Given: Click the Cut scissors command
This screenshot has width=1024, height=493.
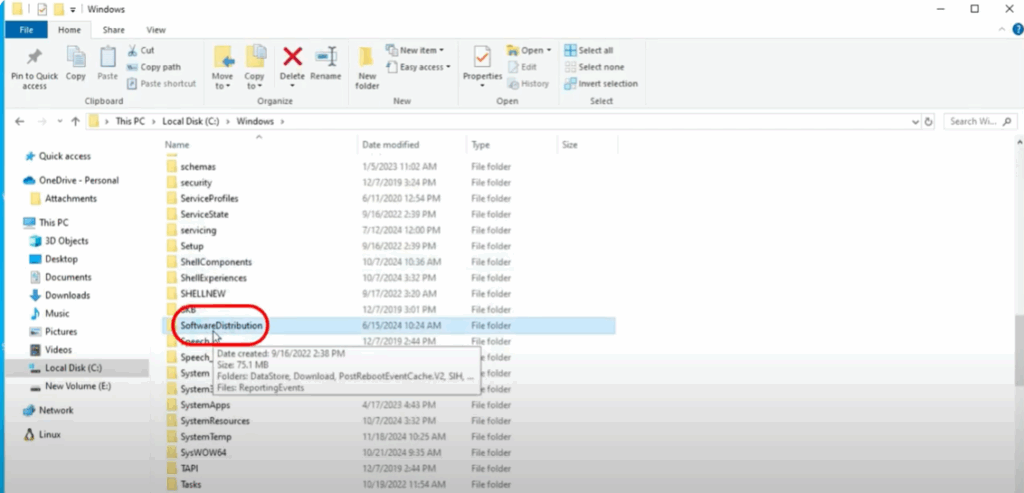Looking at the screenshot, I should click(140, 50).
